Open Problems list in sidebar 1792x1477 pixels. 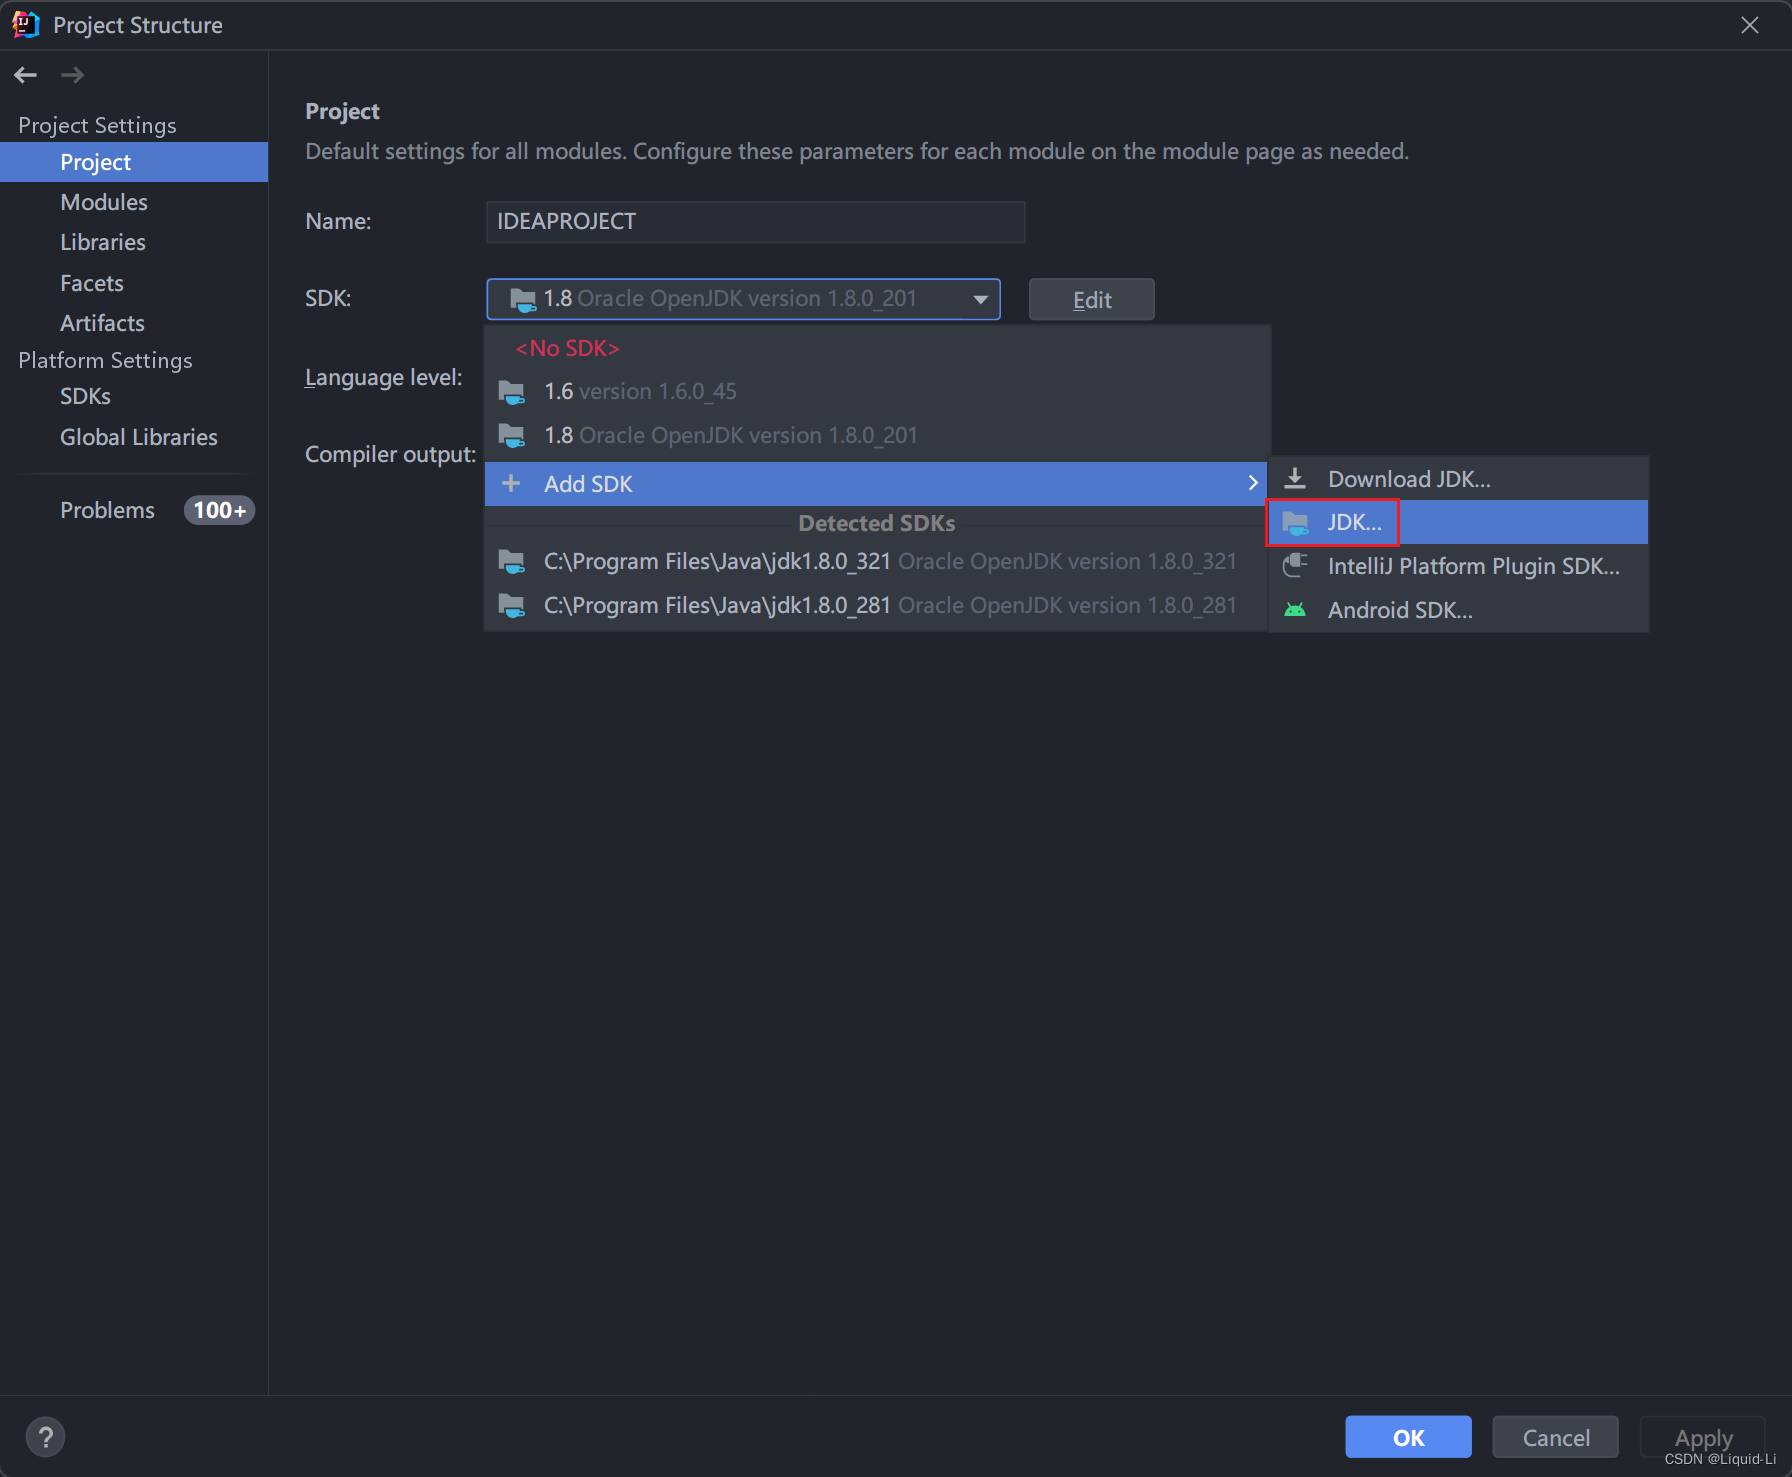click(x=108, y=510)
